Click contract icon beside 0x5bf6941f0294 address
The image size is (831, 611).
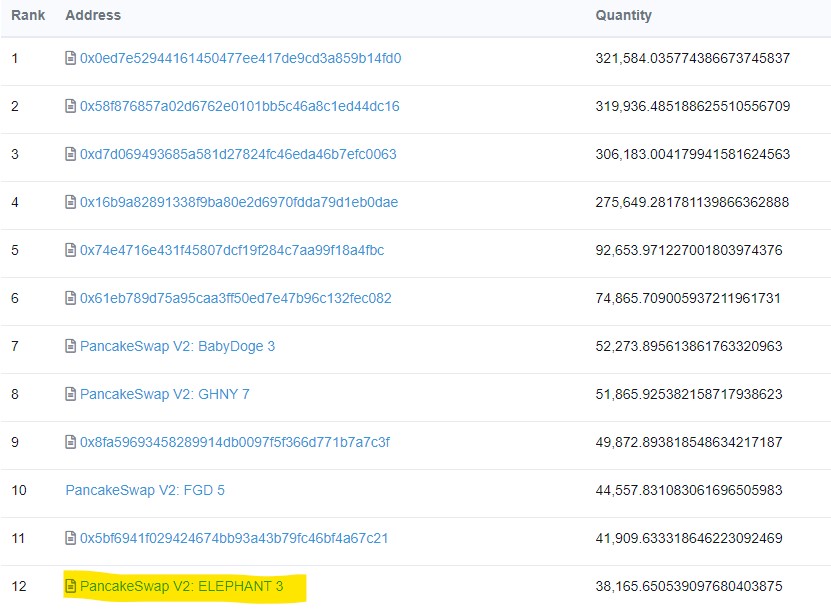coord(70,538)
